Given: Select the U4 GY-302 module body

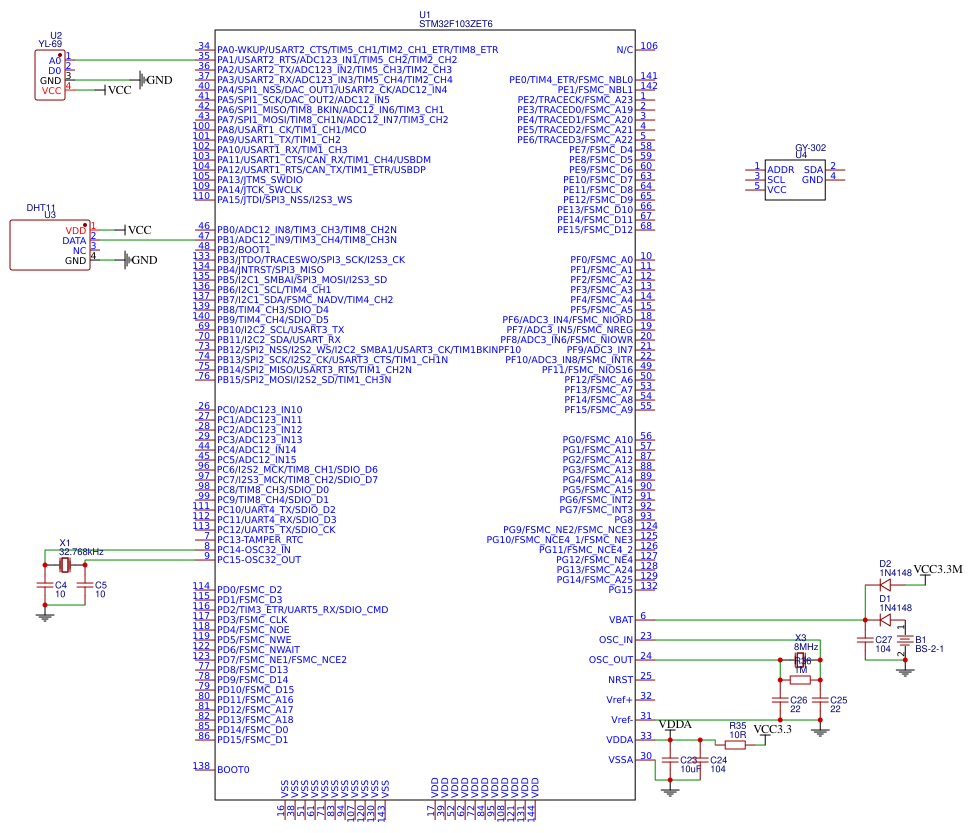Looking at the screenshot, I should (x=795, y=180).
